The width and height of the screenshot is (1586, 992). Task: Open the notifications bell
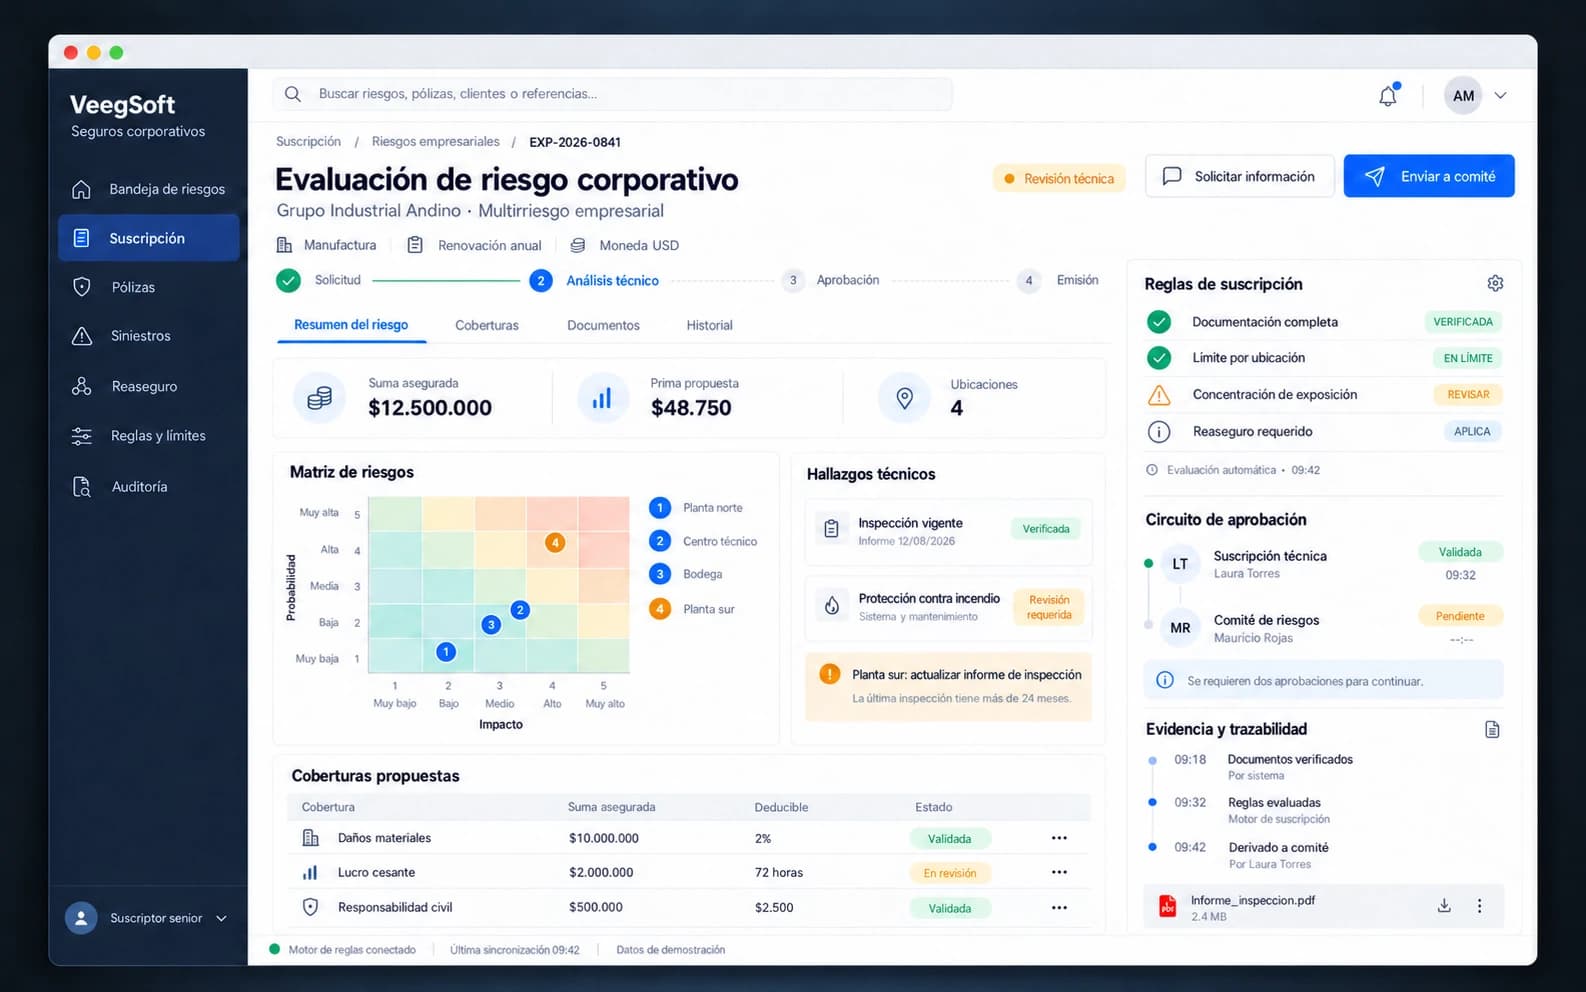(x=1388, y=96)
